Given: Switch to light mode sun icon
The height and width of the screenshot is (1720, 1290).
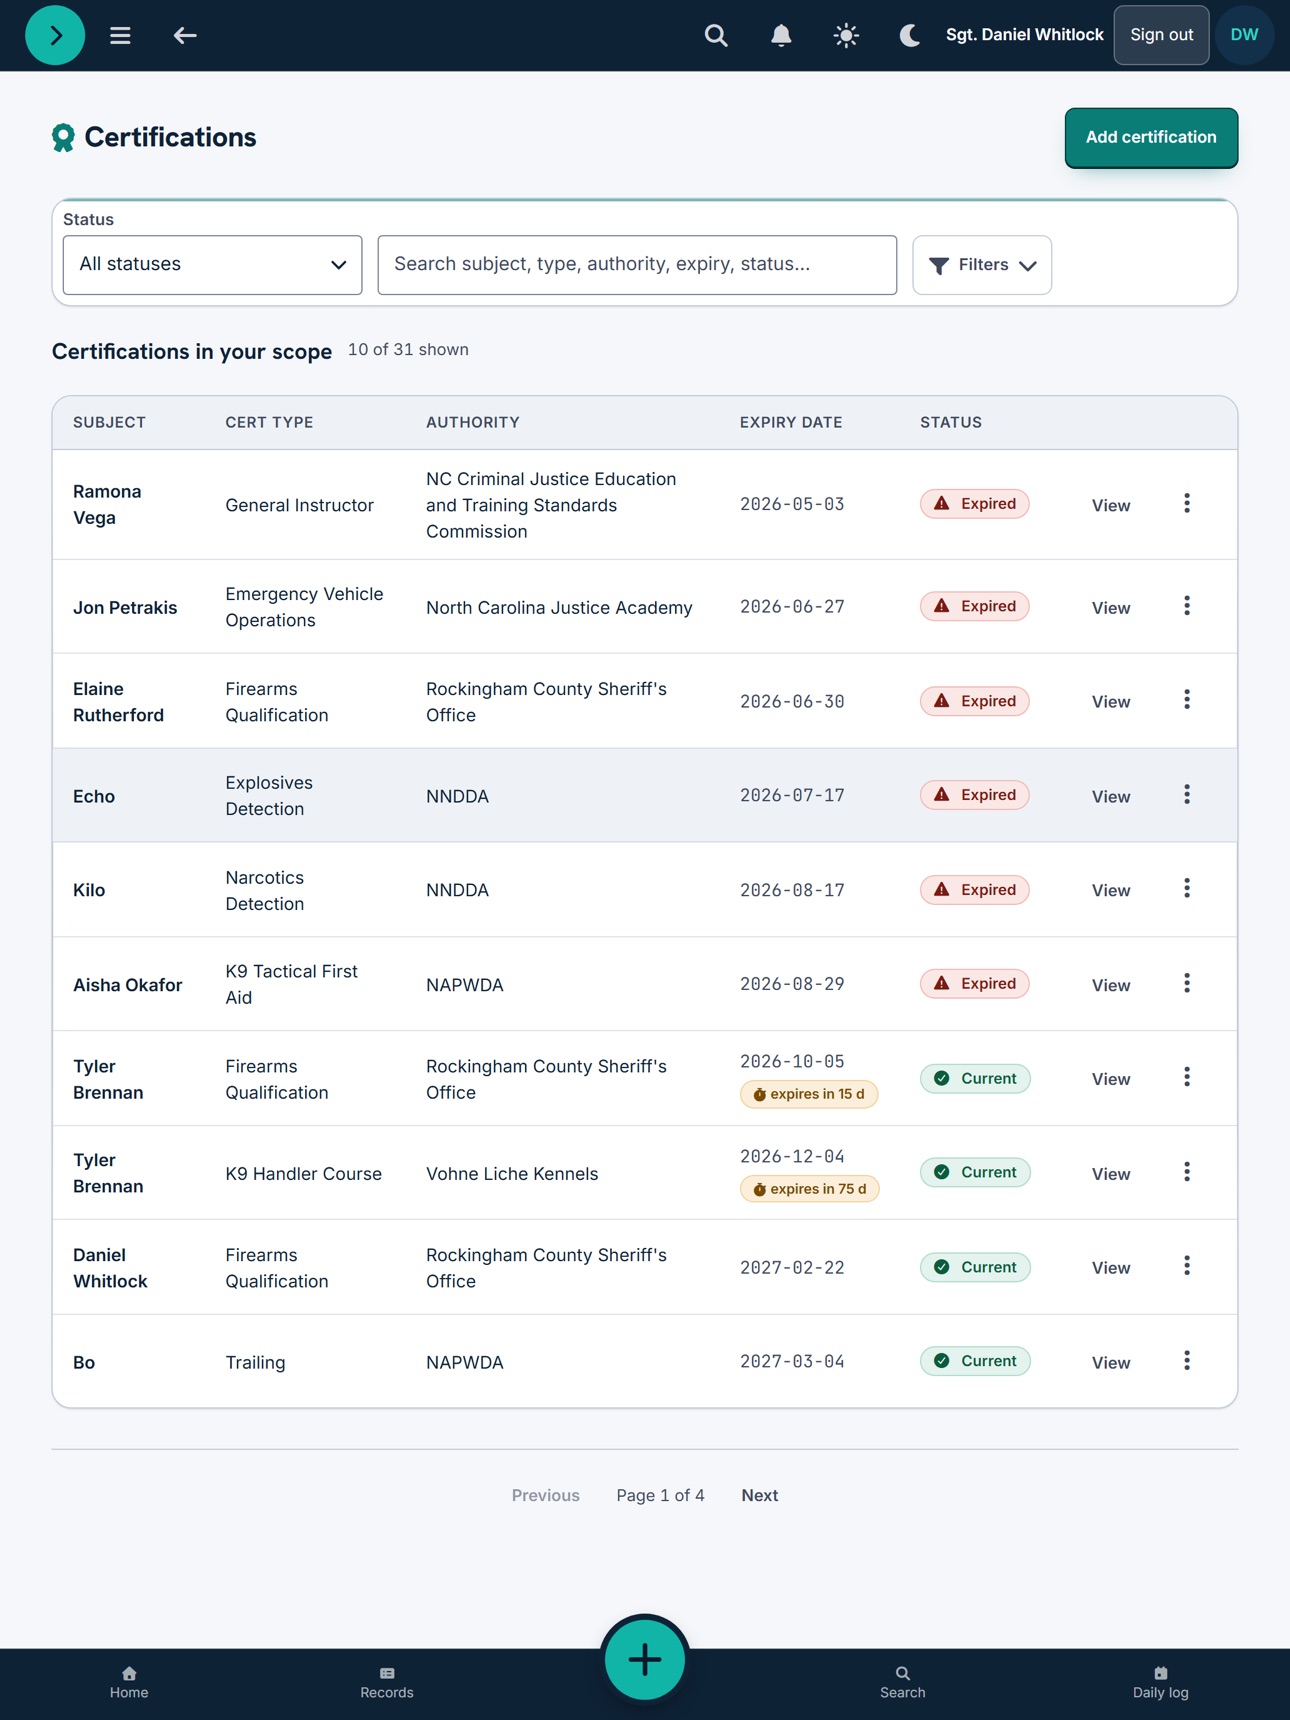Looking at the screenshot, I should 846,35.
